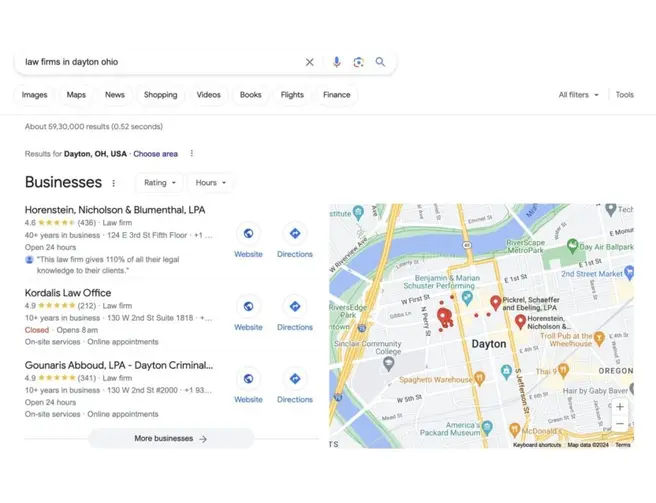Image resolution: width=656 pixels, height=503 pixels.
Task: Open the Finance tab
Action: click(337, 95)
